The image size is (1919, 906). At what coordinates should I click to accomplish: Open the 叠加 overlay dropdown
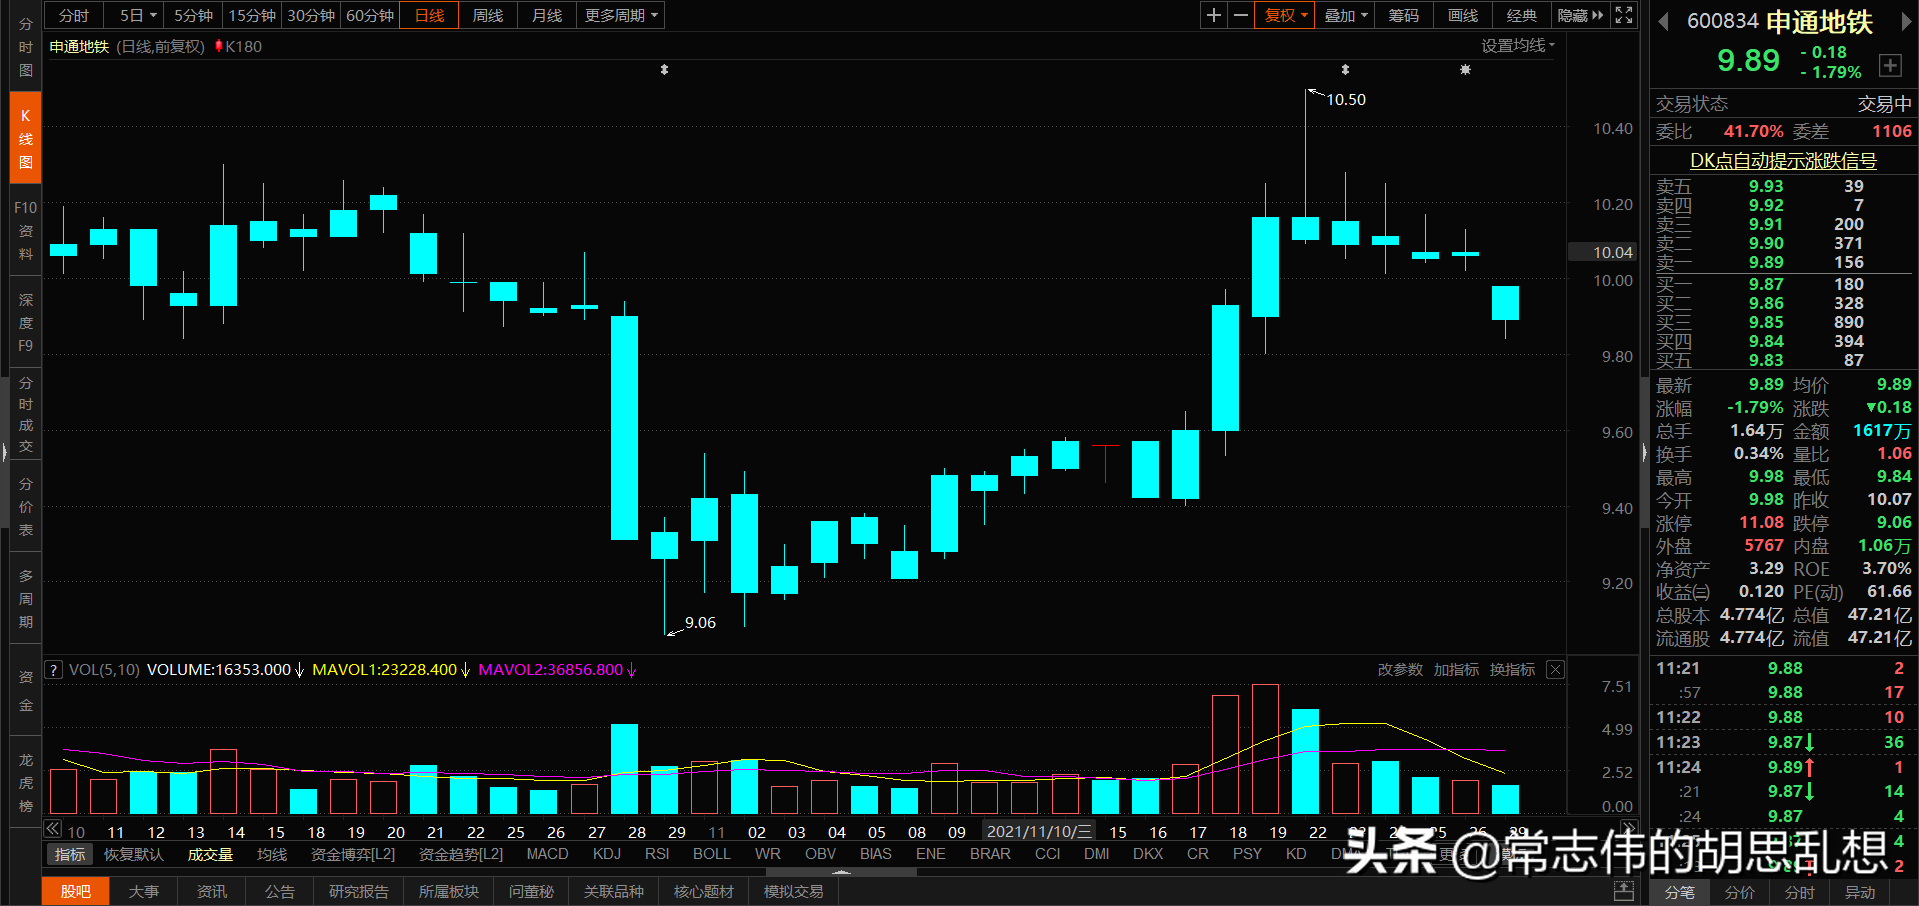pyautogui.click(x=1340, y=15)
